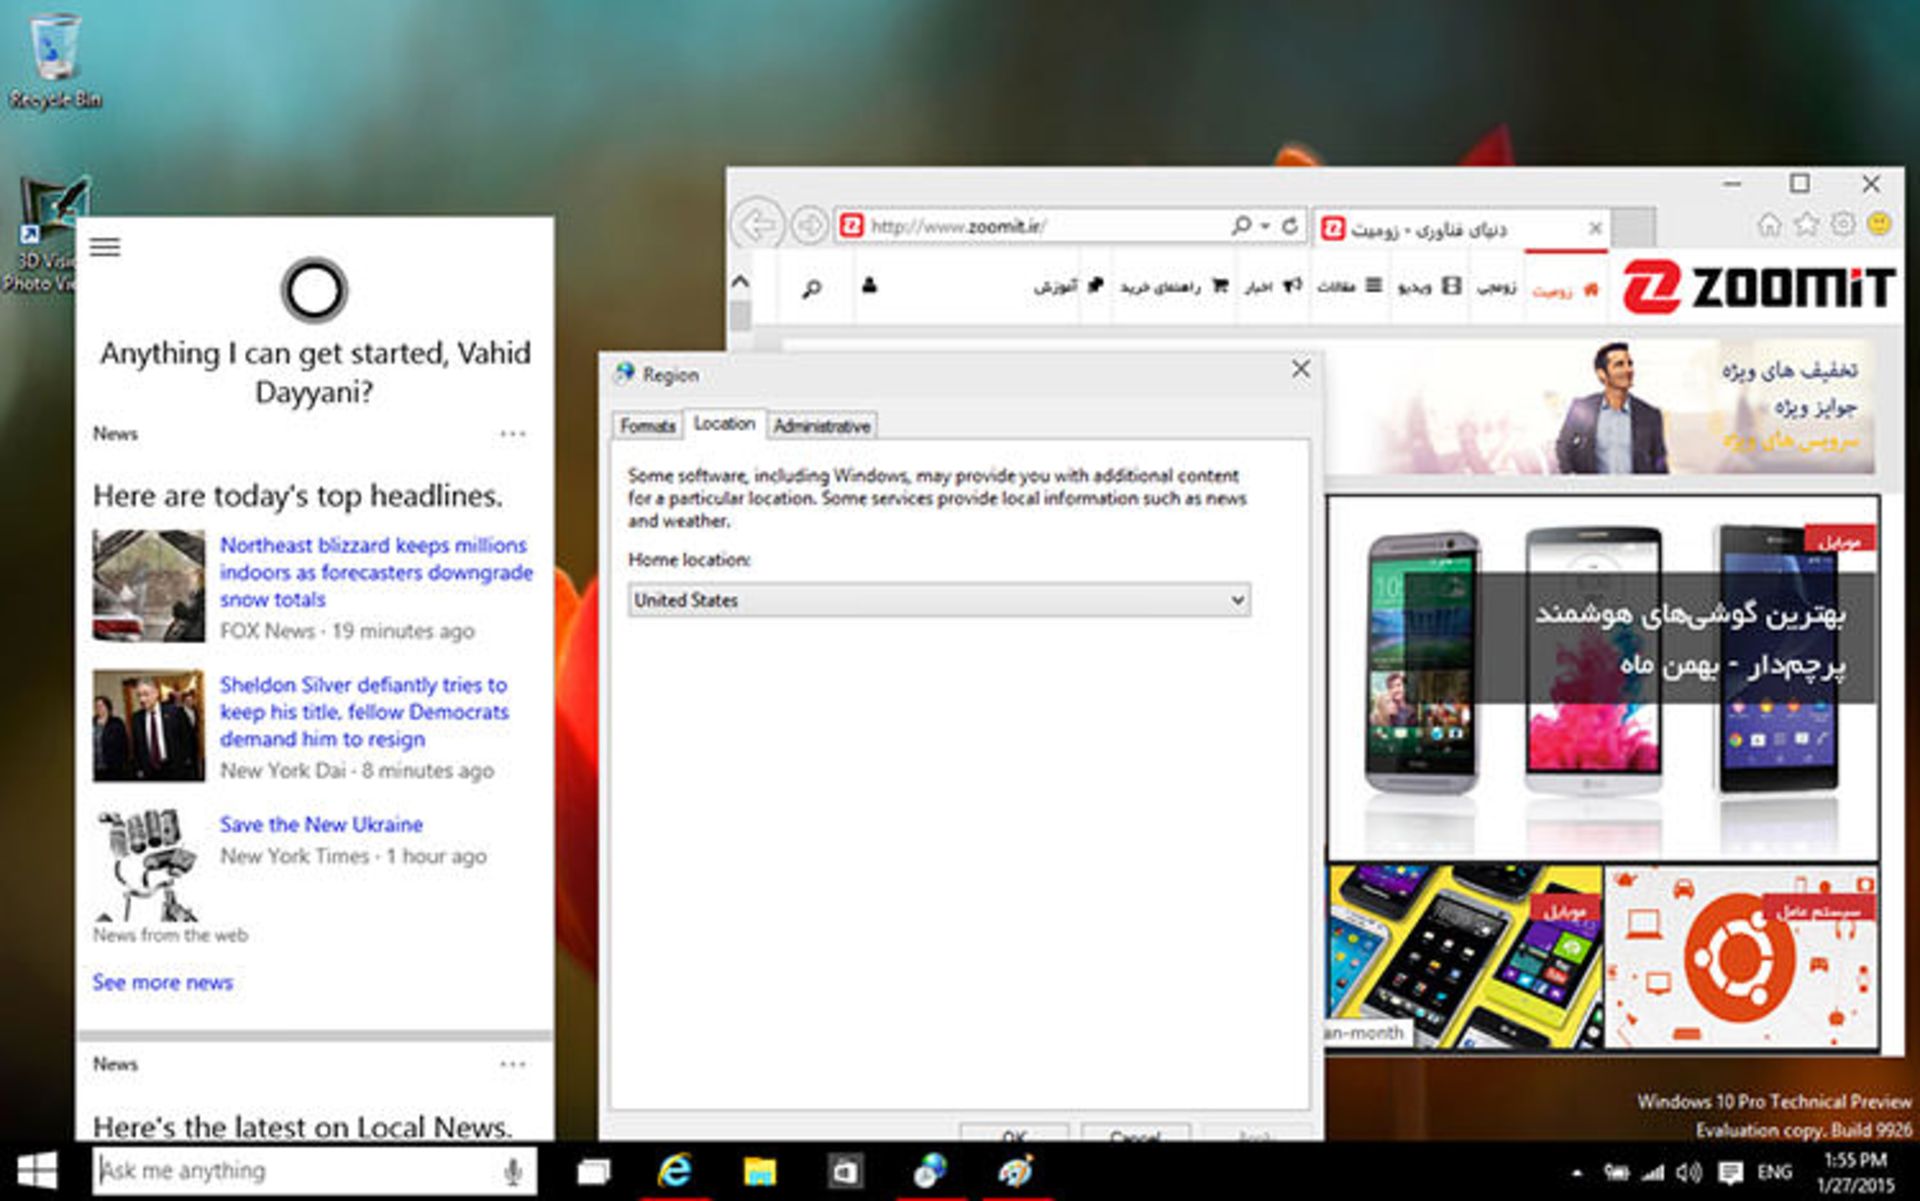Open IE favorites star icon
The height and width of the screenshot is (1201, 1920).
[1806, 224]
